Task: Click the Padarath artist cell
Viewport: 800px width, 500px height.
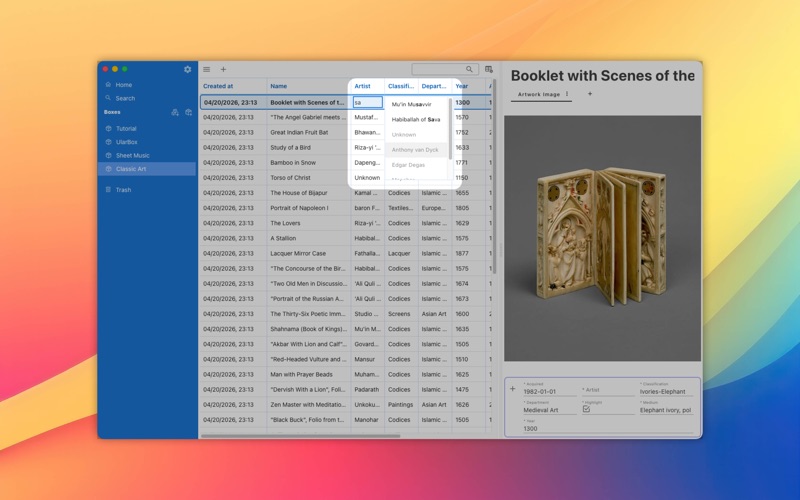Action: [368, 390]
